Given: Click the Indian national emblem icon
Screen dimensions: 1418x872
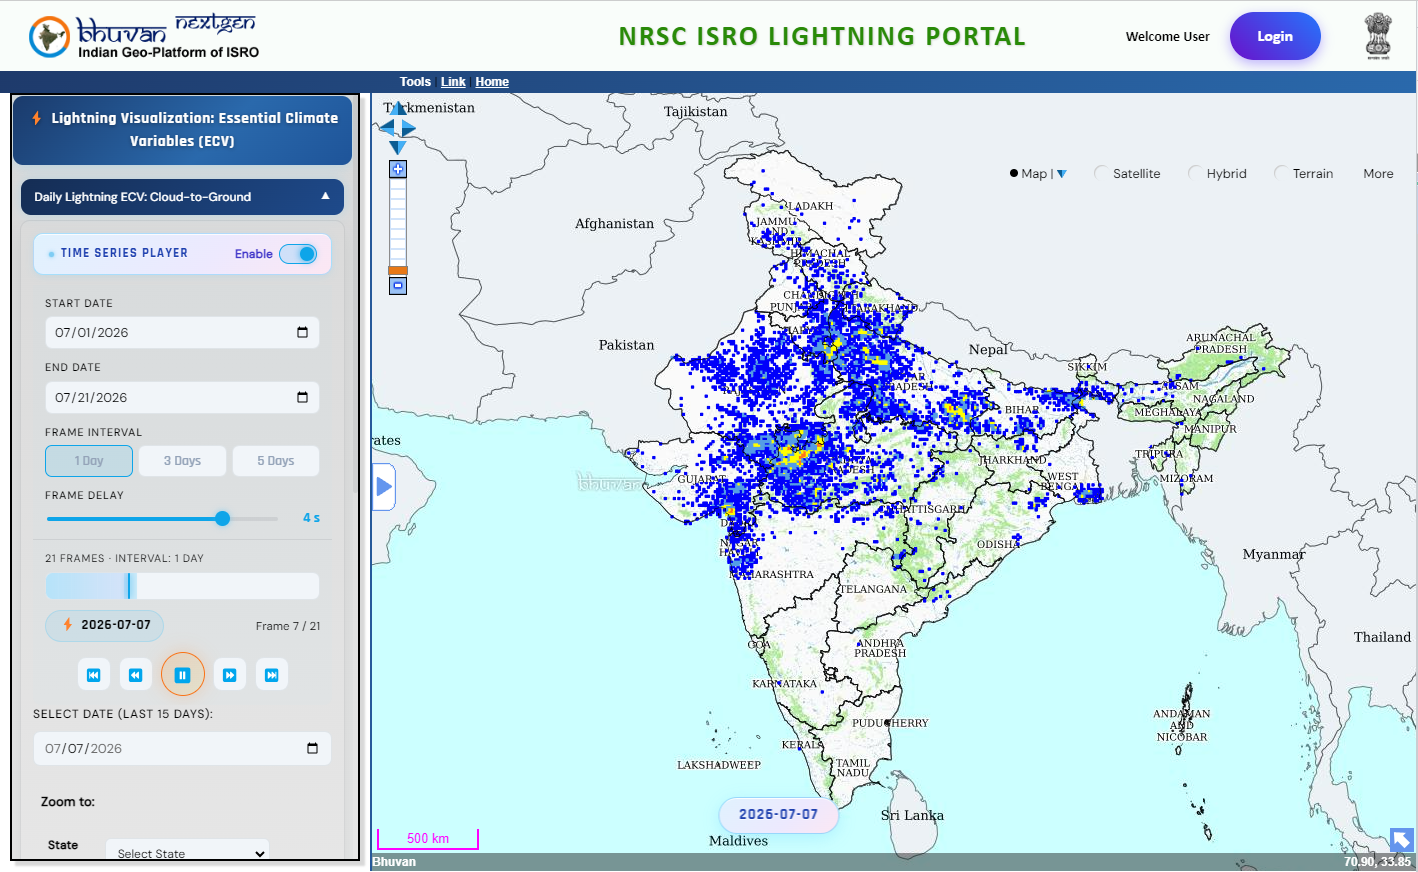Looking at the screenshot, I should (x=1378, y=37).
